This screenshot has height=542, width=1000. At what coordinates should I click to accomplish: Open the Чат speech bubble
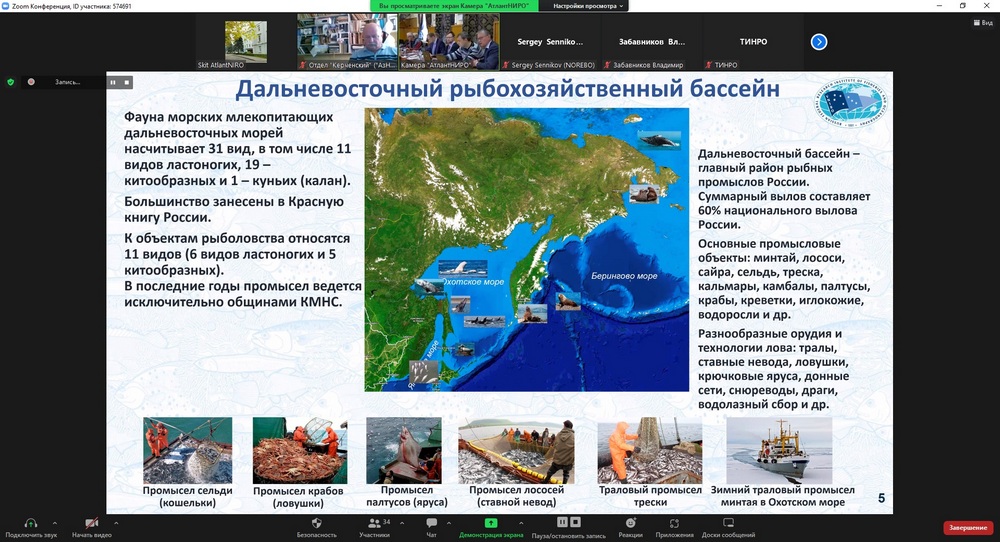[431, 523]
